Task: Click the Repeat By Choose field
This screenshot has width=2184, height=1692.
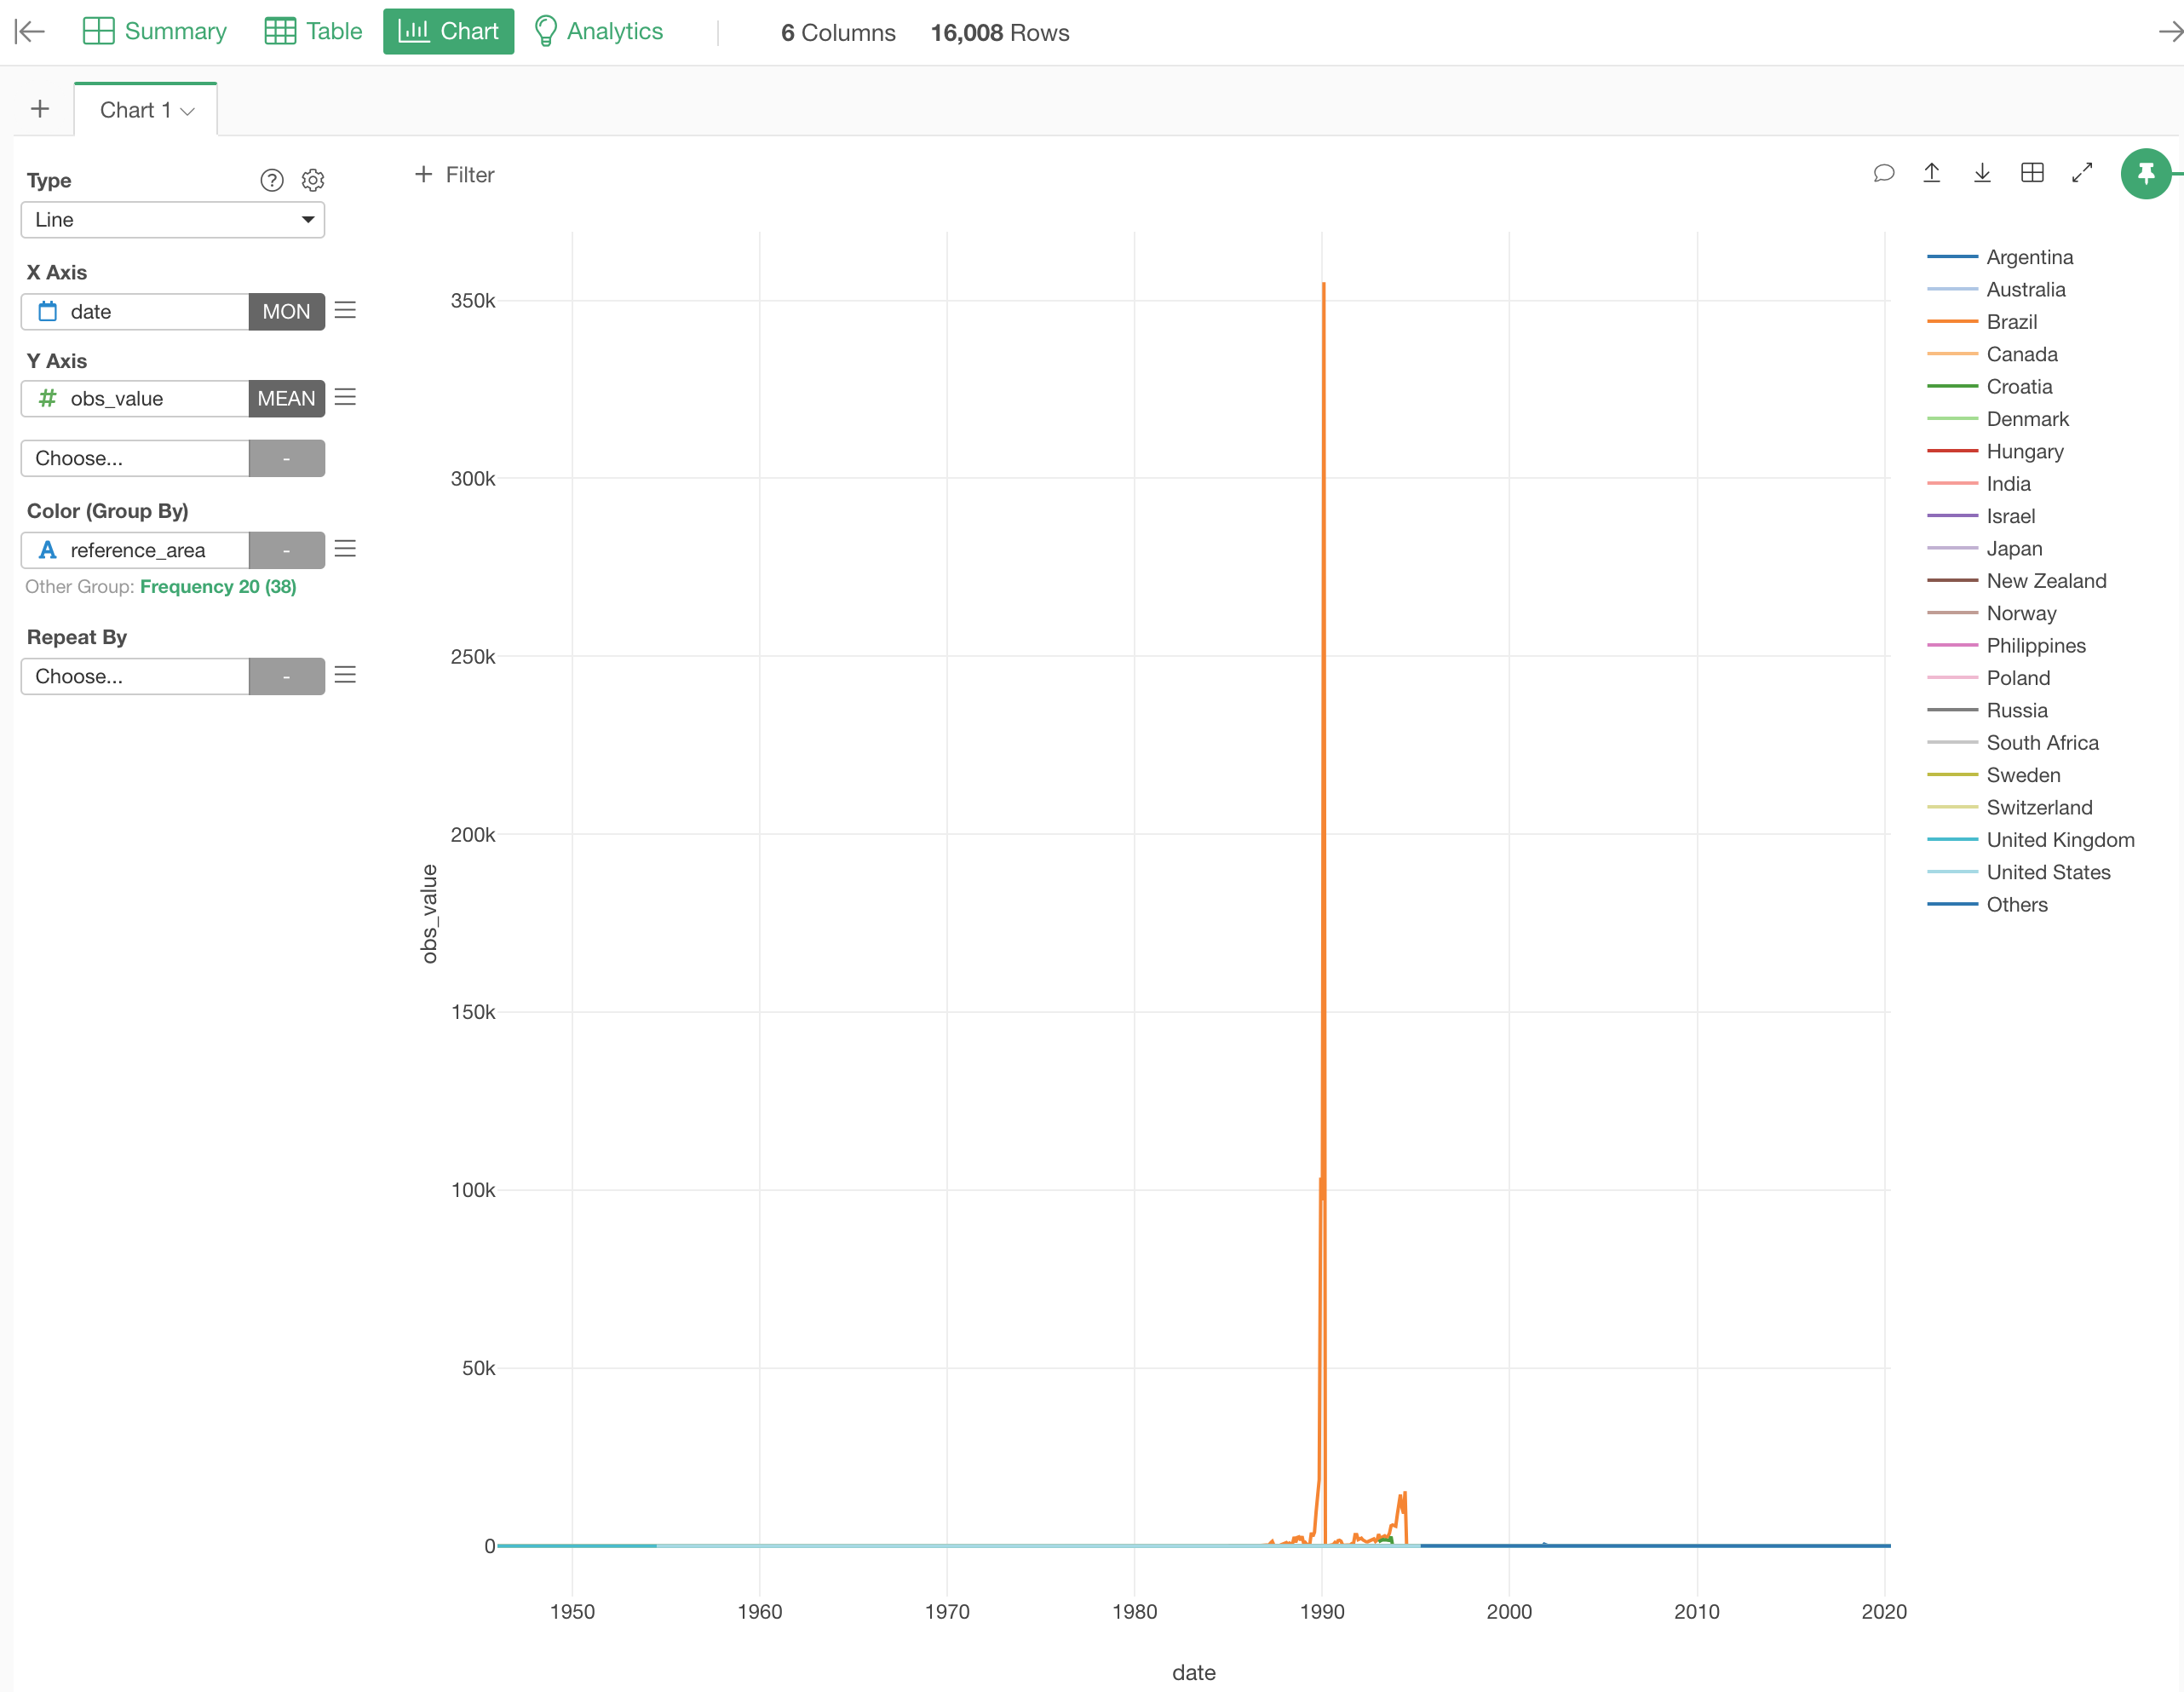Action: 135,677
